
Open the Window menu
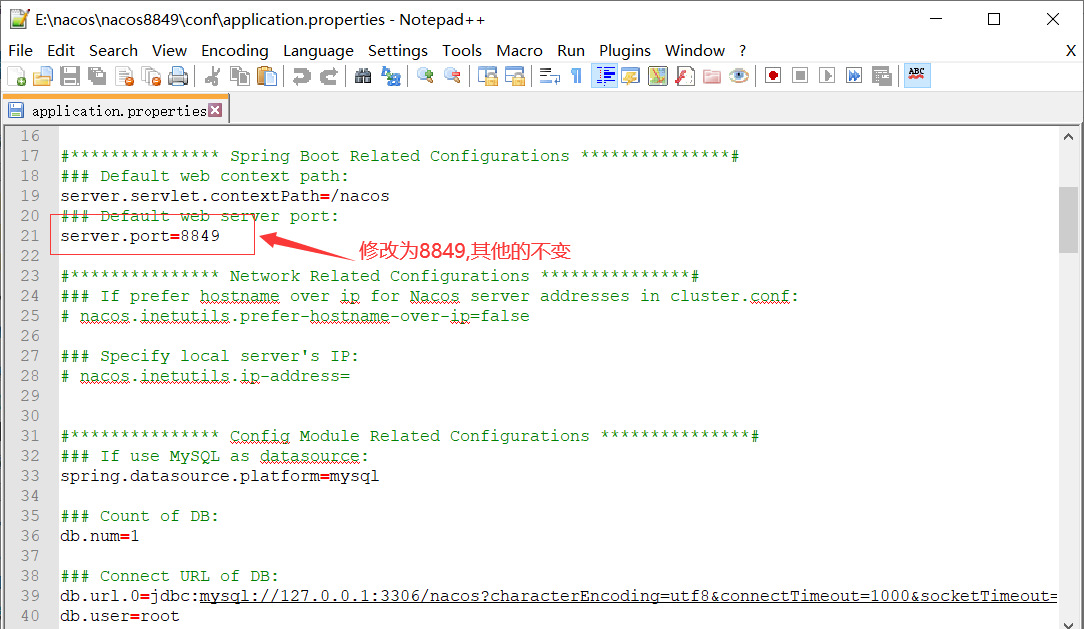click(695, 50)
